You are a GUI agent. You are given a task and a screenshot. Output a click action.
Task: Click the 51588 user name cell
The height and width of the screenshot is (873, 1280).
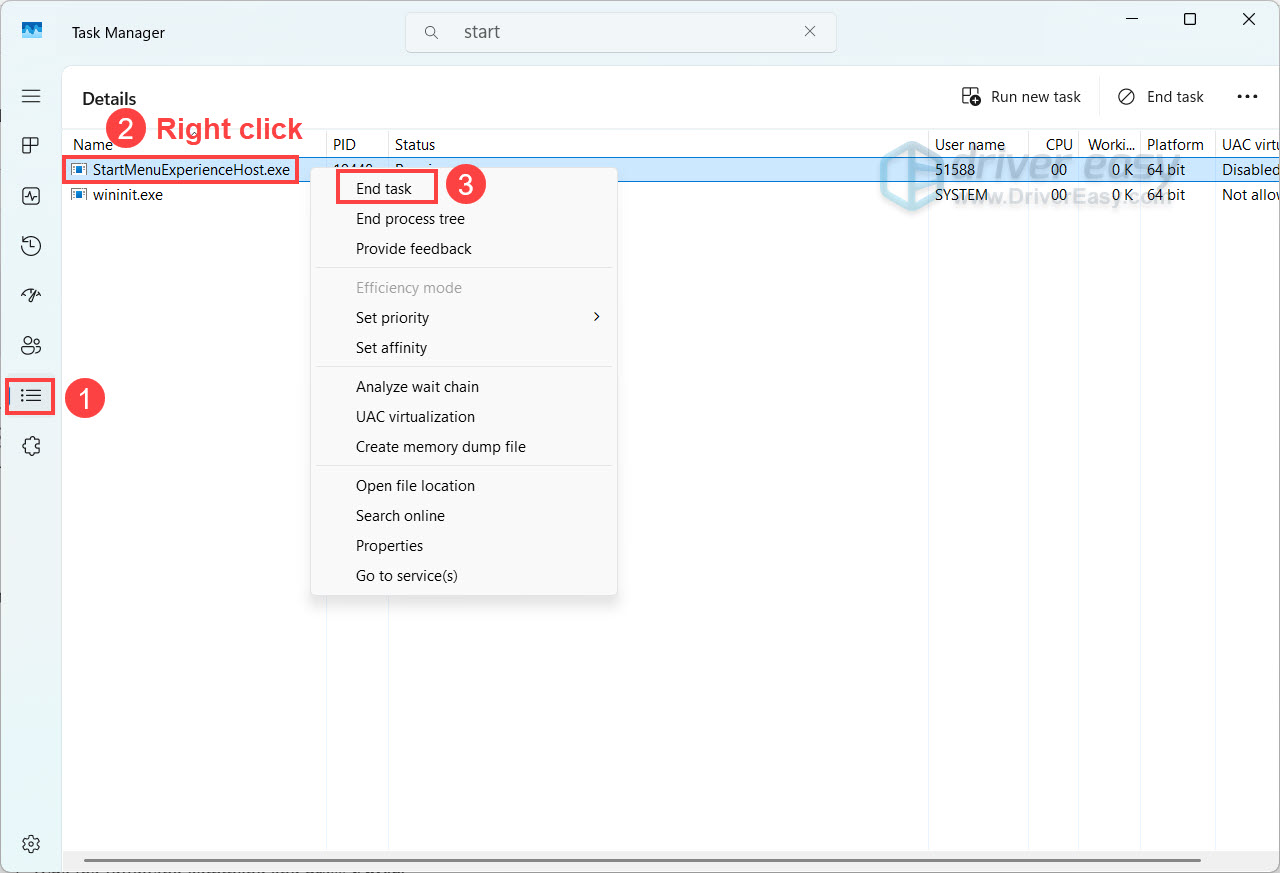click(955, 170)
